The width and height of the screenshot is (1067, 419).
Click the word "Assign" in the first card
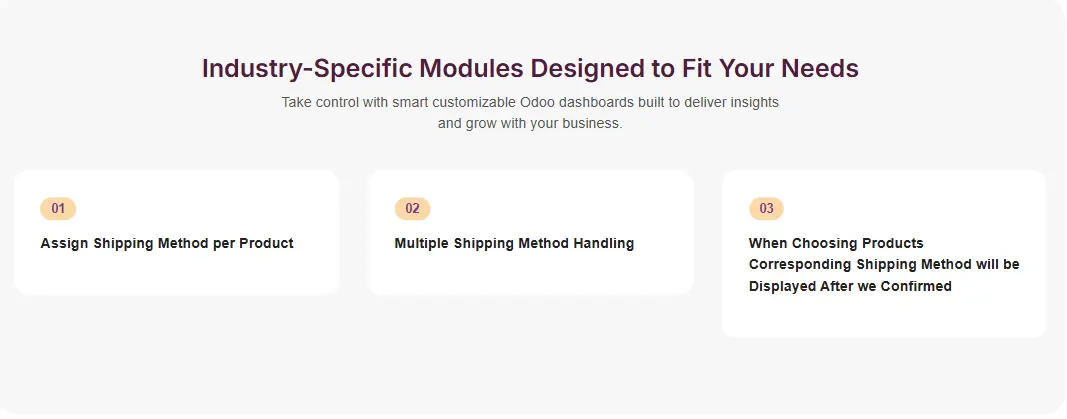(64, 243)
